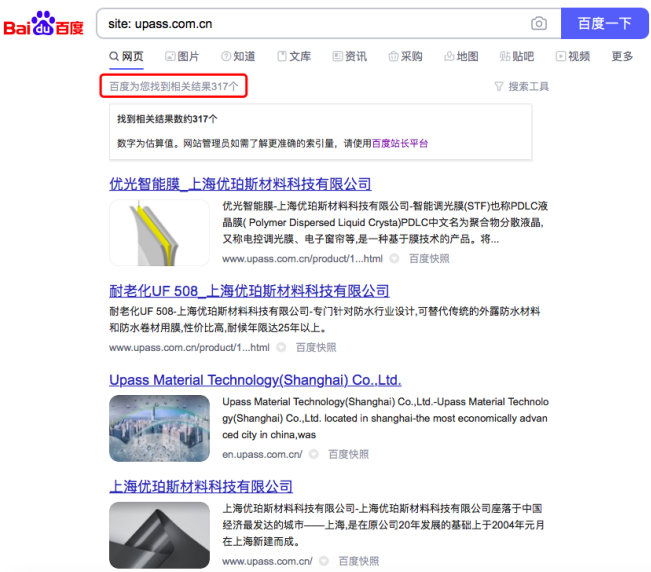The image size is (651, 572).
Task: Open result 优光智能膜_上海优珀斯材料科技有限公司
Action: click(240, 184)
